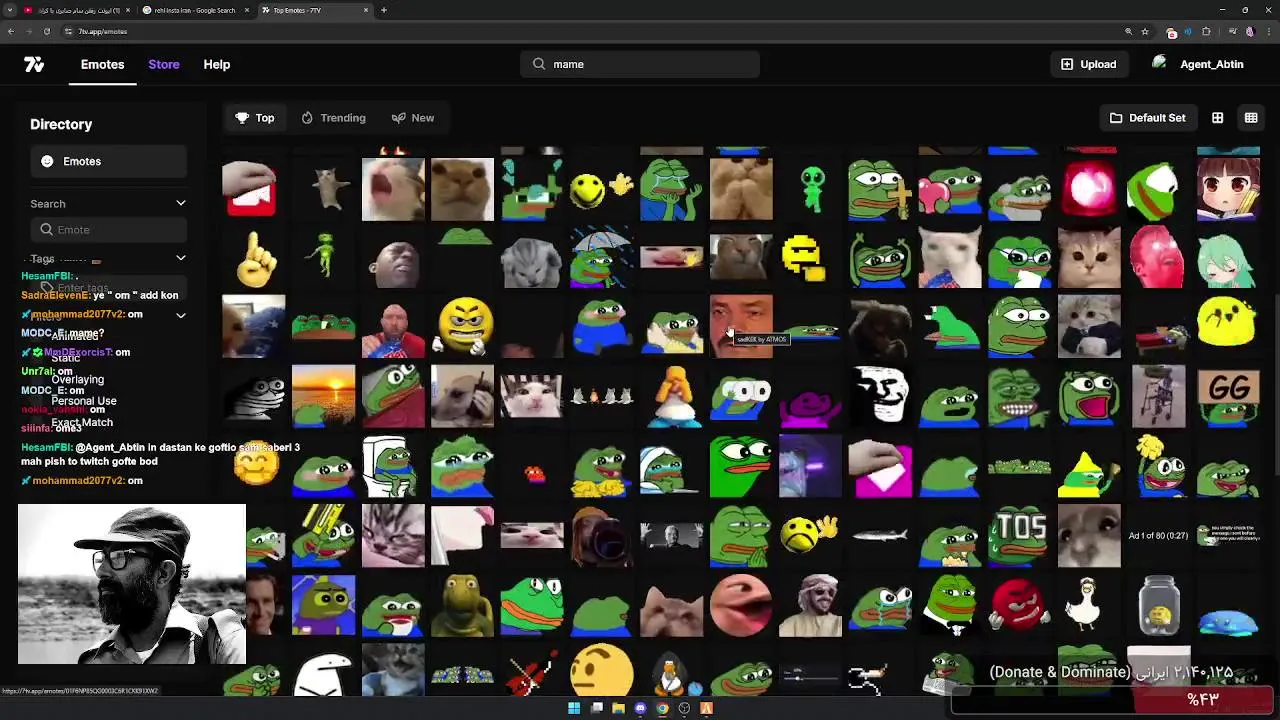Select the sunset picture emote
The image size is (1280, 720).
(x=323, y=396)
